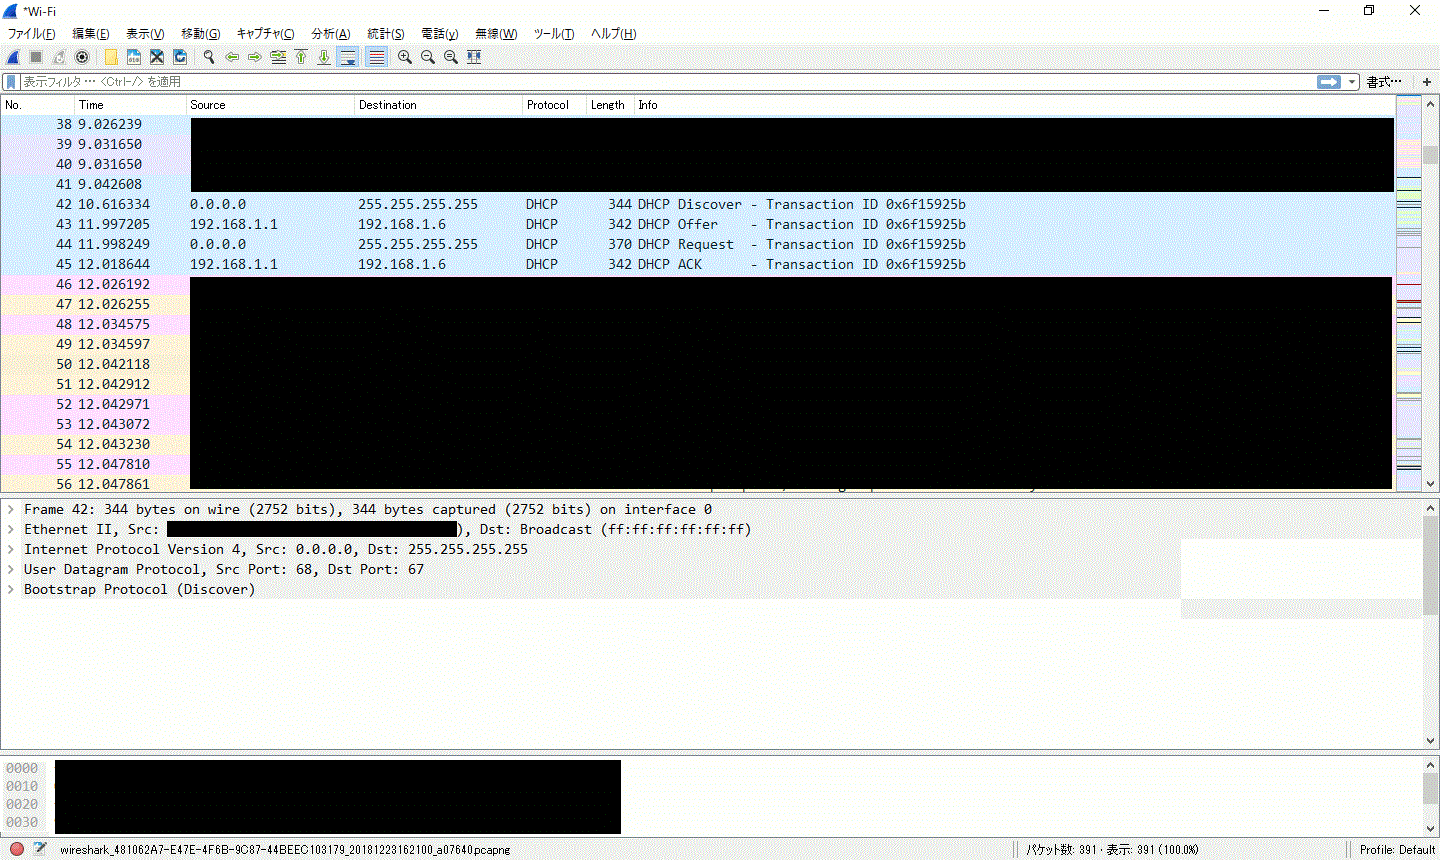The image size is (1440, 860).
Task: Toggle auto-scroll during live capture
Action: click(348, 57)
